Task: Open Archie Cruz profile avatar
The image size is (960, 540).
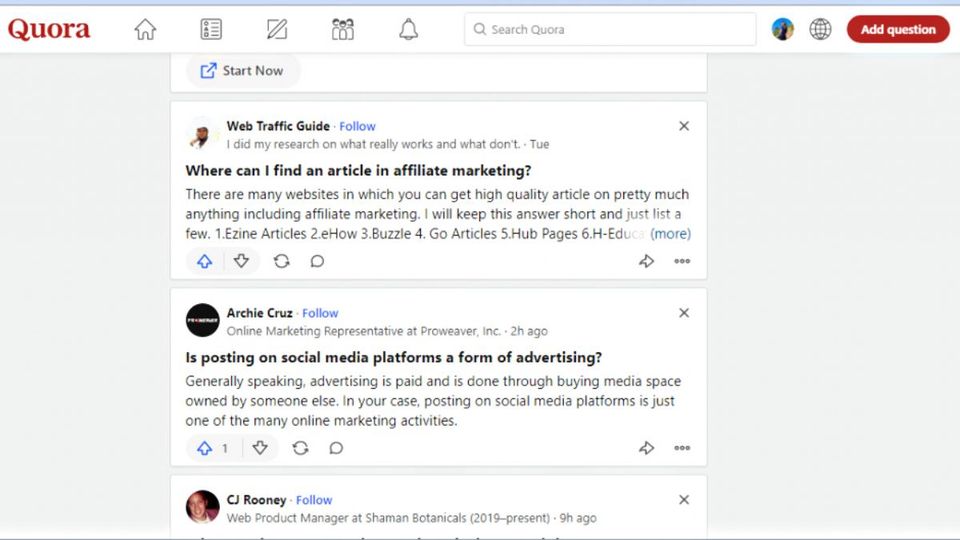Action: coord(203,320)
